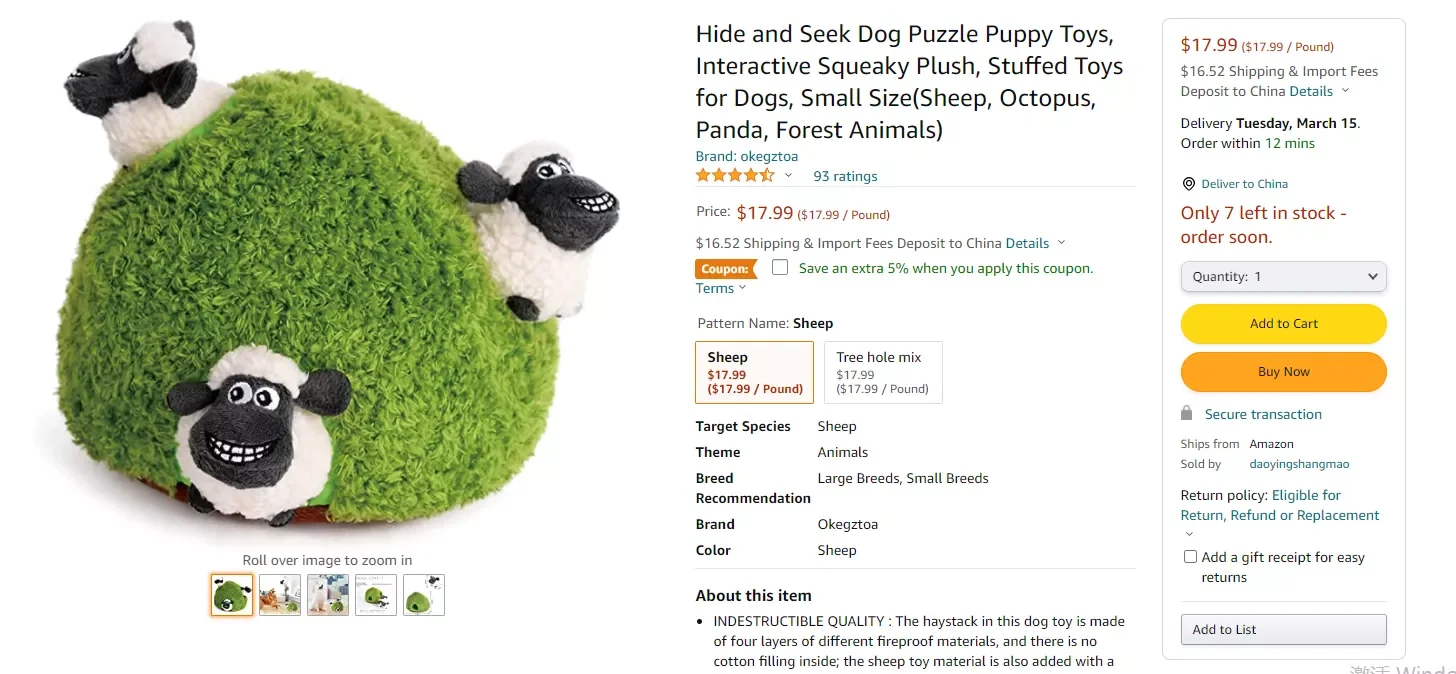Open the Quantity dropdown
Image resolution: width=1456 pixels, height=674 pixels.
pos(1283,277)
